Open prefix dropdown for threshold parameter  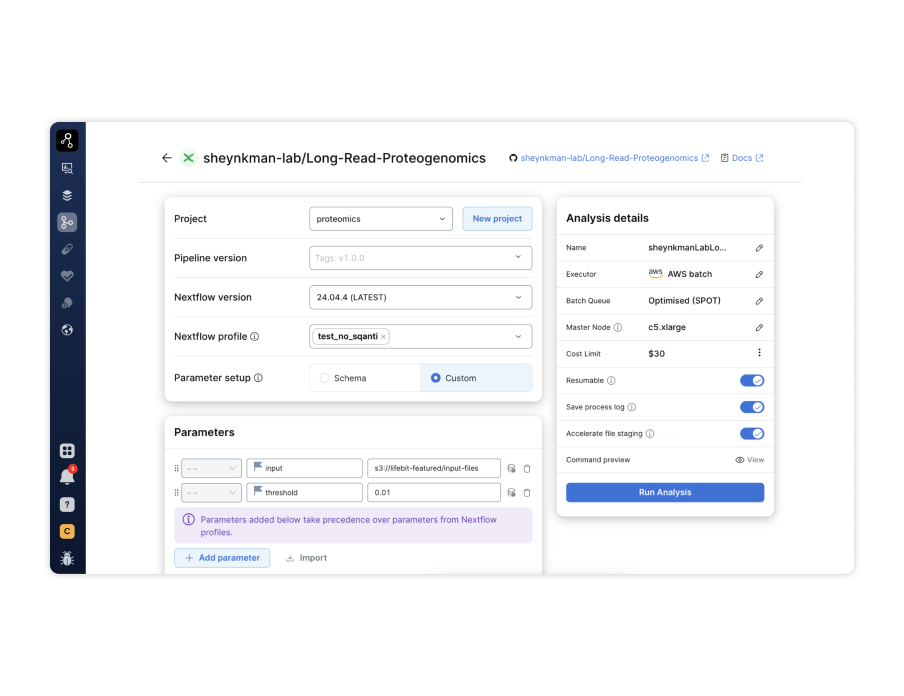[x=212, y=493]
